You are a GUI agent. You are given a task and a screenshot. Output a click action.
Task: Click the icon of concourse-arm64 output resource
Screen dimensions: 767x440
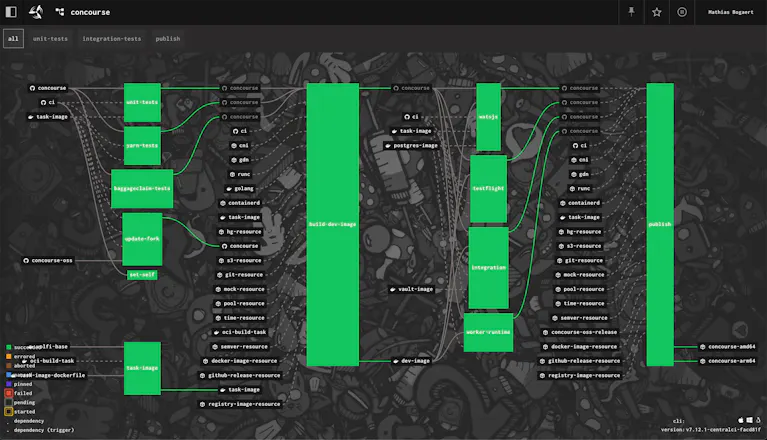[703, 361]
